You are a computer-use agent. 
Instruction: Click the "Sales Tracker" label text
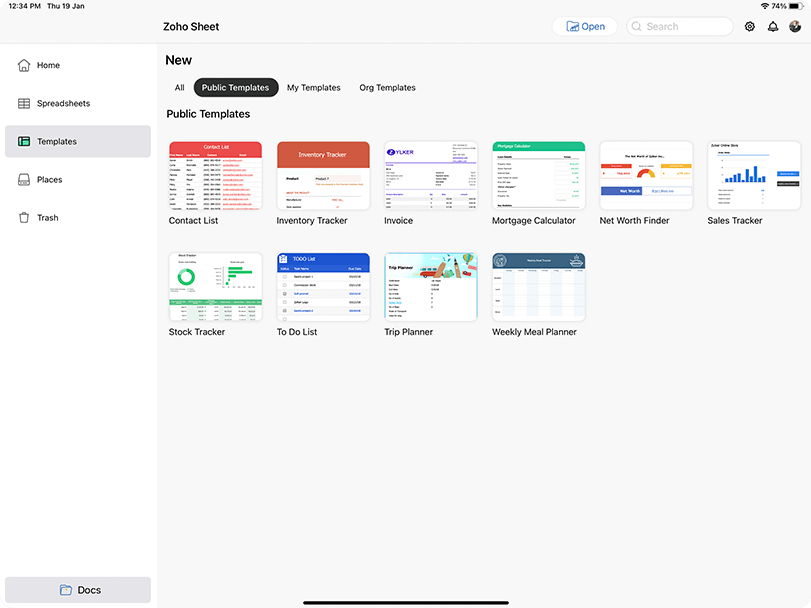[x=734, y=220]
